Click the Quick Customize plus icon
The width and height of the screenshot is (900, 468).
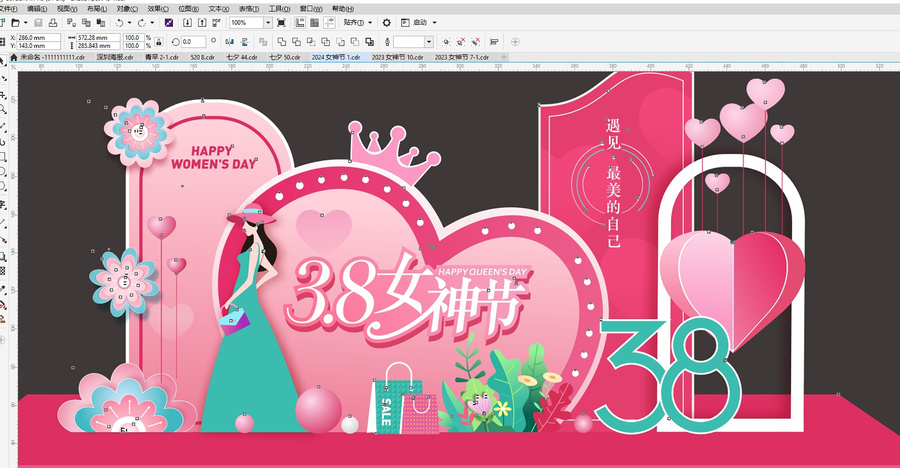click(515, 41)
